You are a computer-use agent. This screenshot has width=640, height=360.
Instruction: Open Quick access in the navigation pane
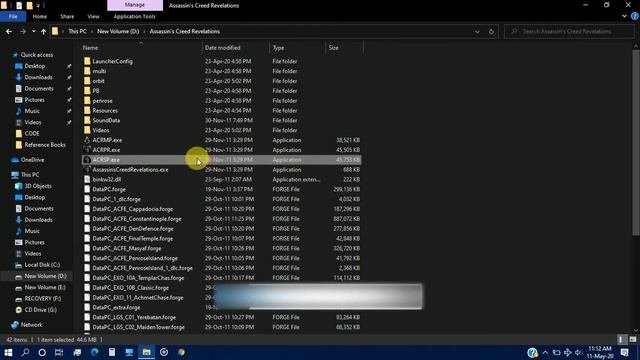(x=36, y=55)
